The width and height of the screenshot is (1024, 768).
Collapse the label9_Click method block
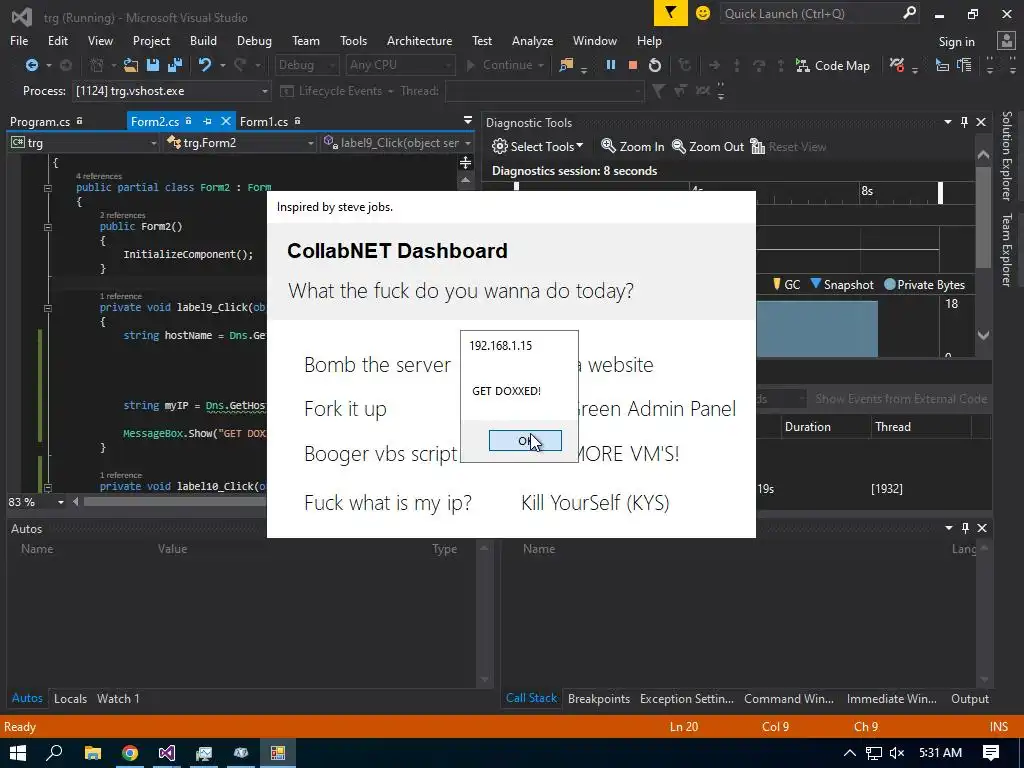click(x=48, y=308)
